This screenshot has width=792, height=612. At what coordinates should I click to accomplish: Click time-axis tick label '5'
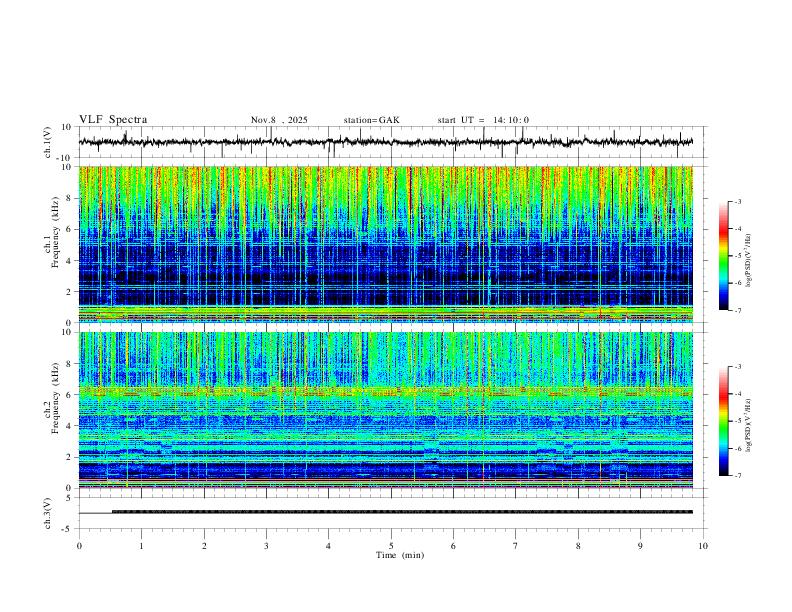pyautogui.click(x=391, y=546)
